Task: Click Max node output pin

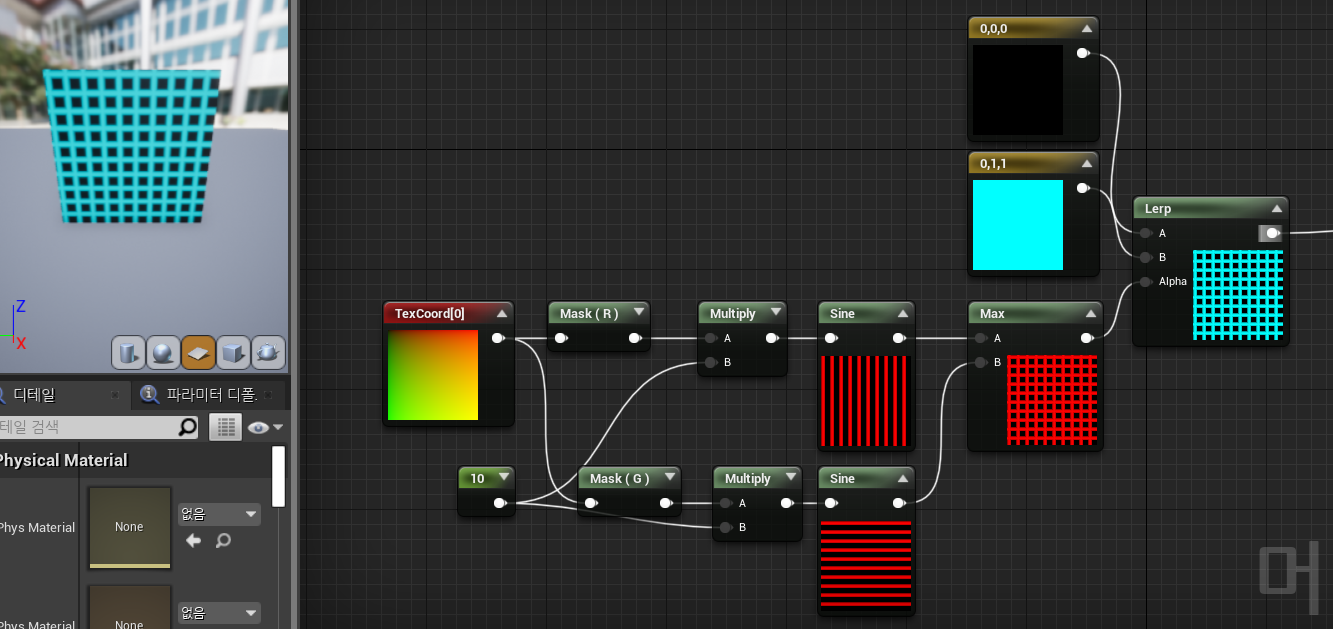Action: [x=1087, y=338]
